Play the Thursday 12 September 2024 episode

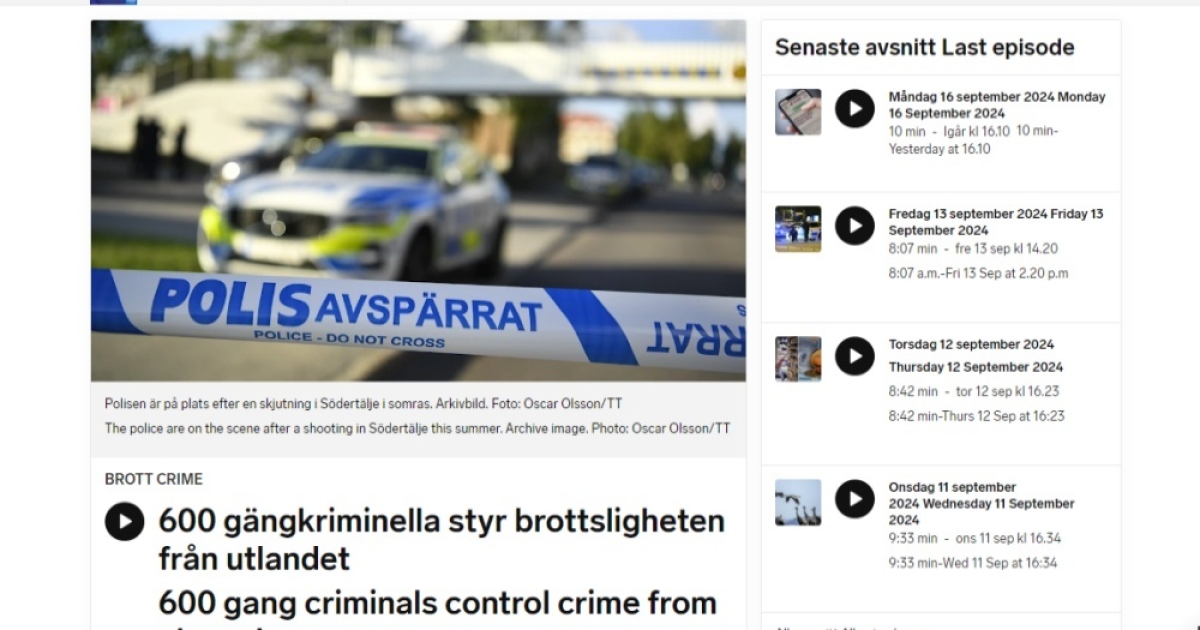tap(855, 355)
